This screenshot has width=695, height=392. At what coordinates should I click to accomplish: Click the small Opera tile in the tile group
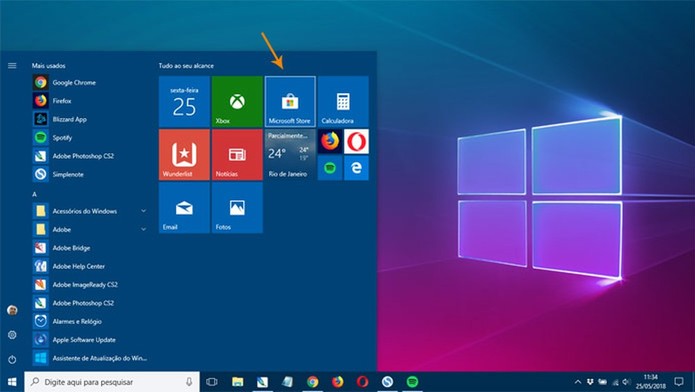pos(356,141)
